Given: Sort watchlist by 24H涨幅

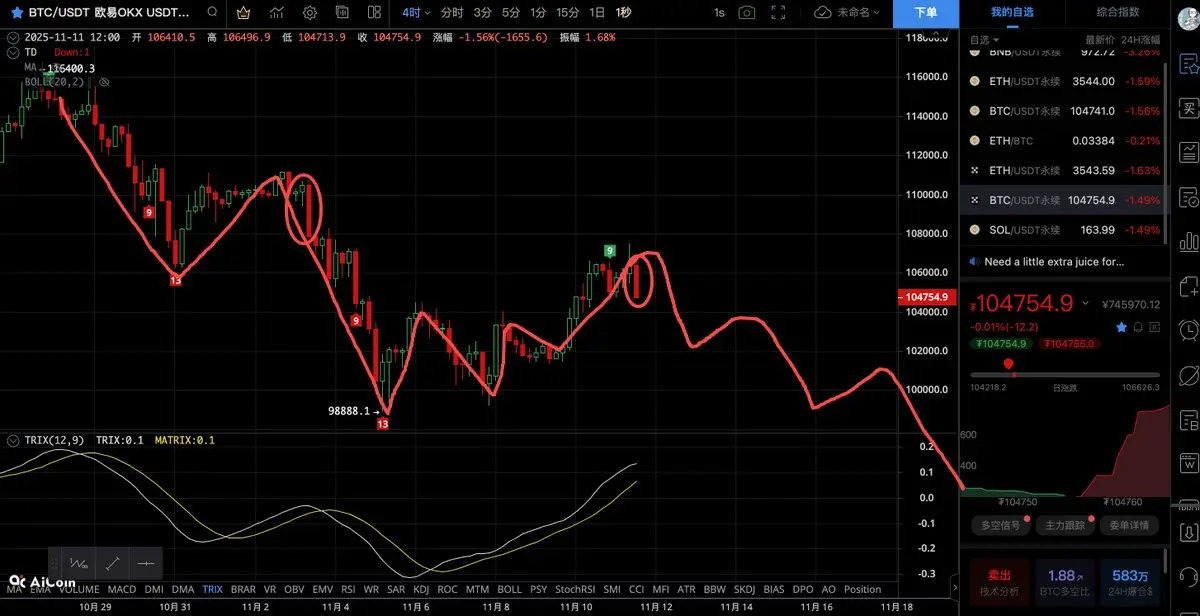Looking at the screenshot, I should pos(1140,39).
